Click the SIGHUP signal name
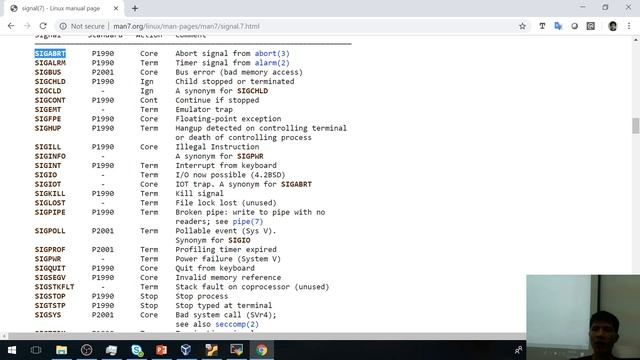Screen dimensions: 640x360 tap(48, 128)
